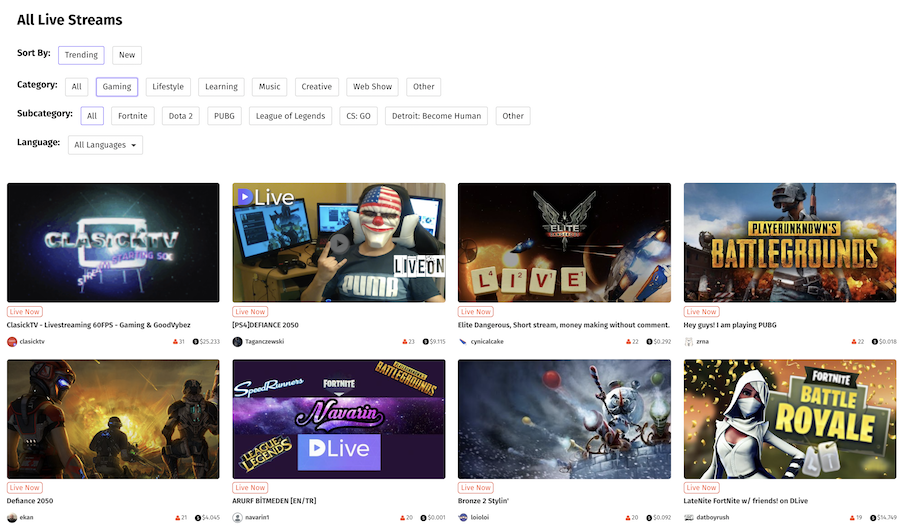Image resolution: width=900 pixels, height=531 pixels.
Task: Open the Defiance 2050 soldiers thumbnail
Action: point(113,419)
